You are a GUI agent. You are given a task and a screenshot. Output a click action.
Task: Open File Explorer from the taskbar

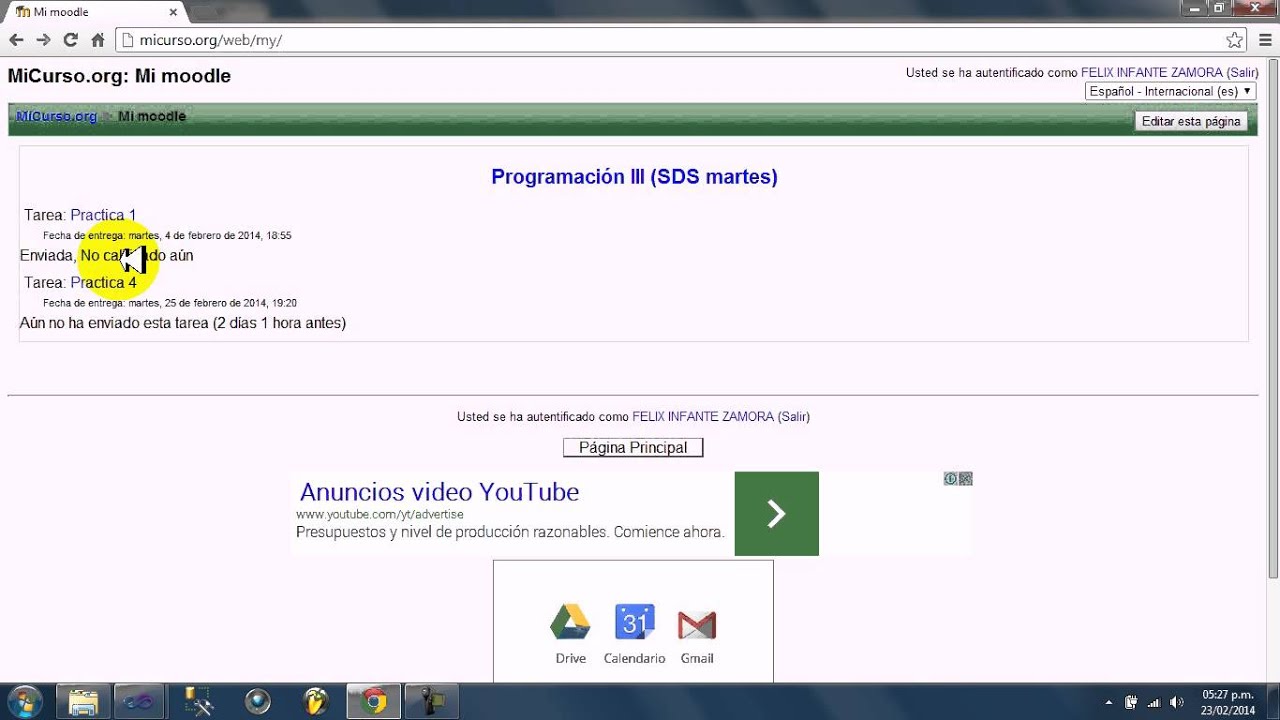pyautogui.click(x=83, y=702)
